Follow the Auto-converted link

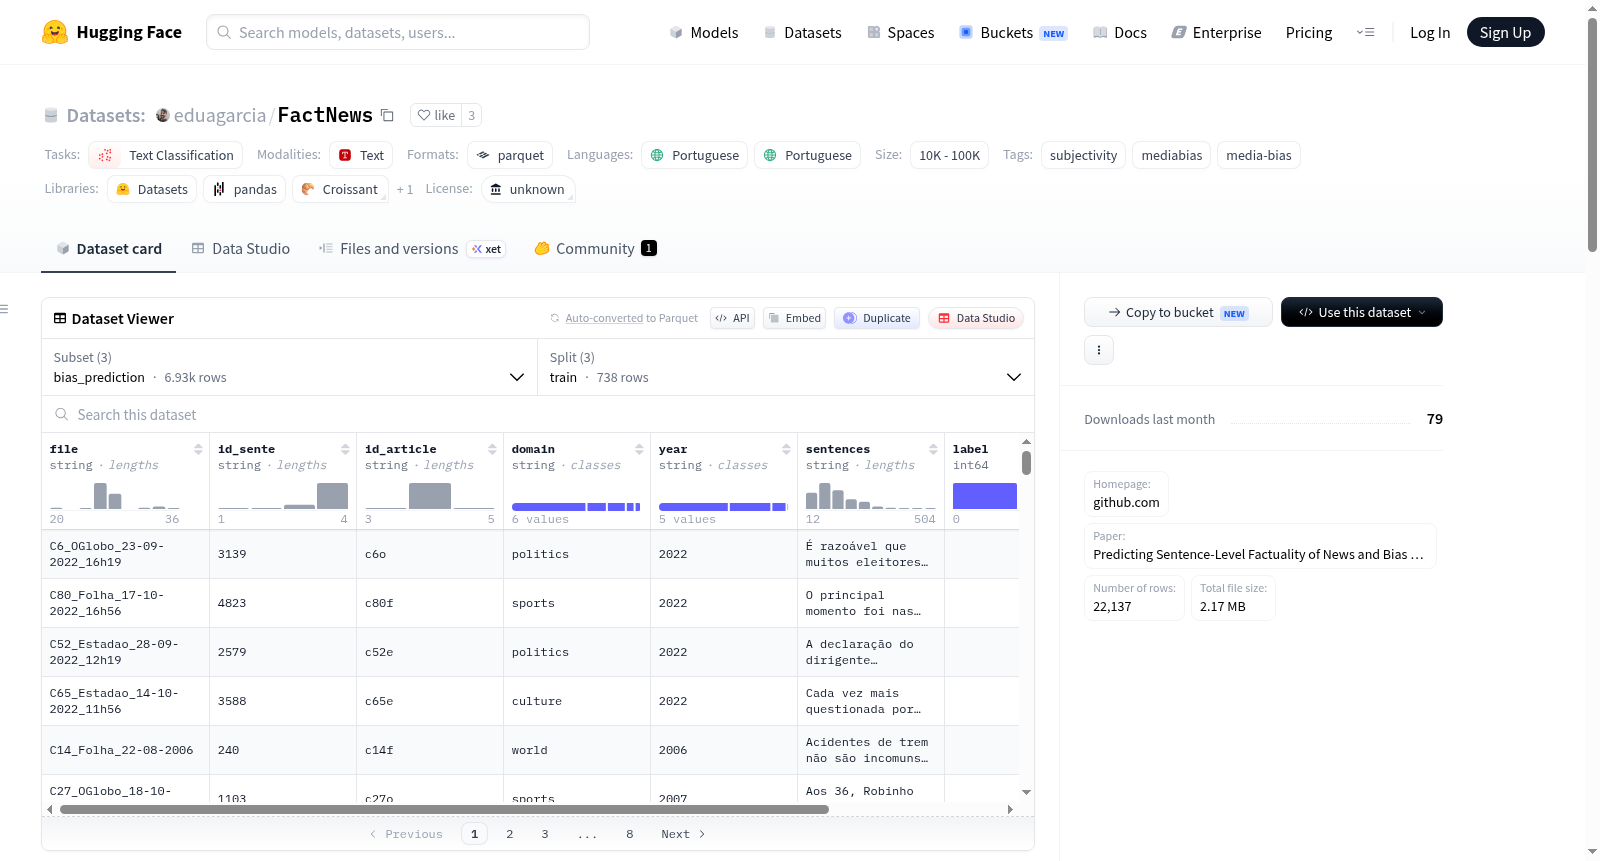pyautogui.click(x=604, y=318)
